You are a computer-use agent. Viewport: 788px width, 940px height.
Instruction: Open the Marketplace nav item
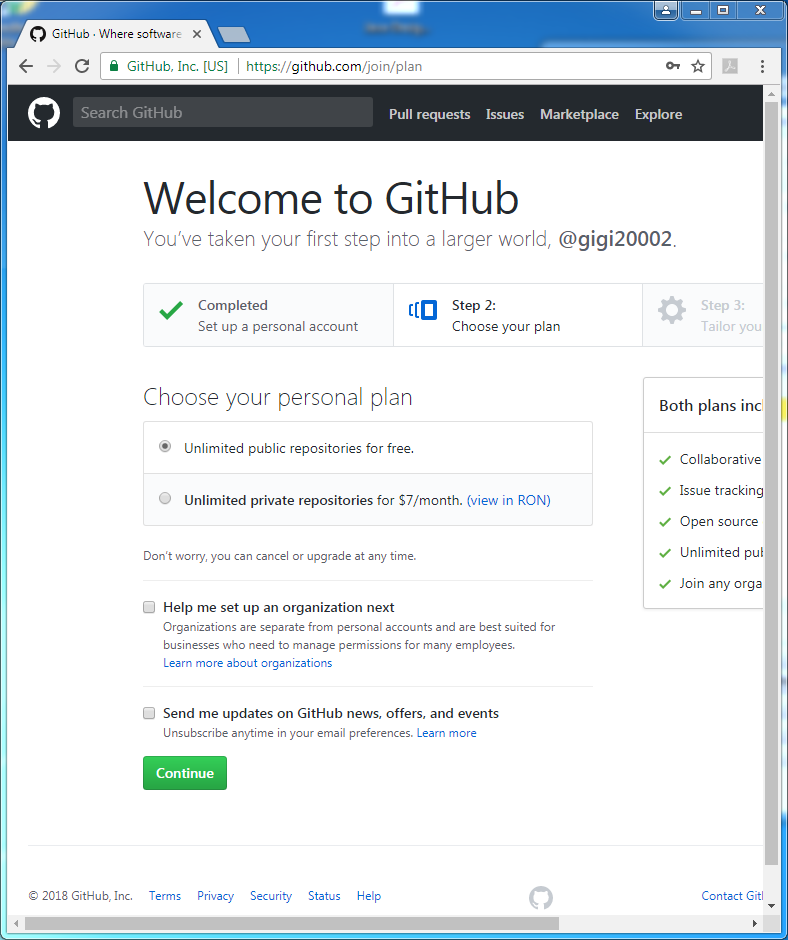(x=579, y=114)
